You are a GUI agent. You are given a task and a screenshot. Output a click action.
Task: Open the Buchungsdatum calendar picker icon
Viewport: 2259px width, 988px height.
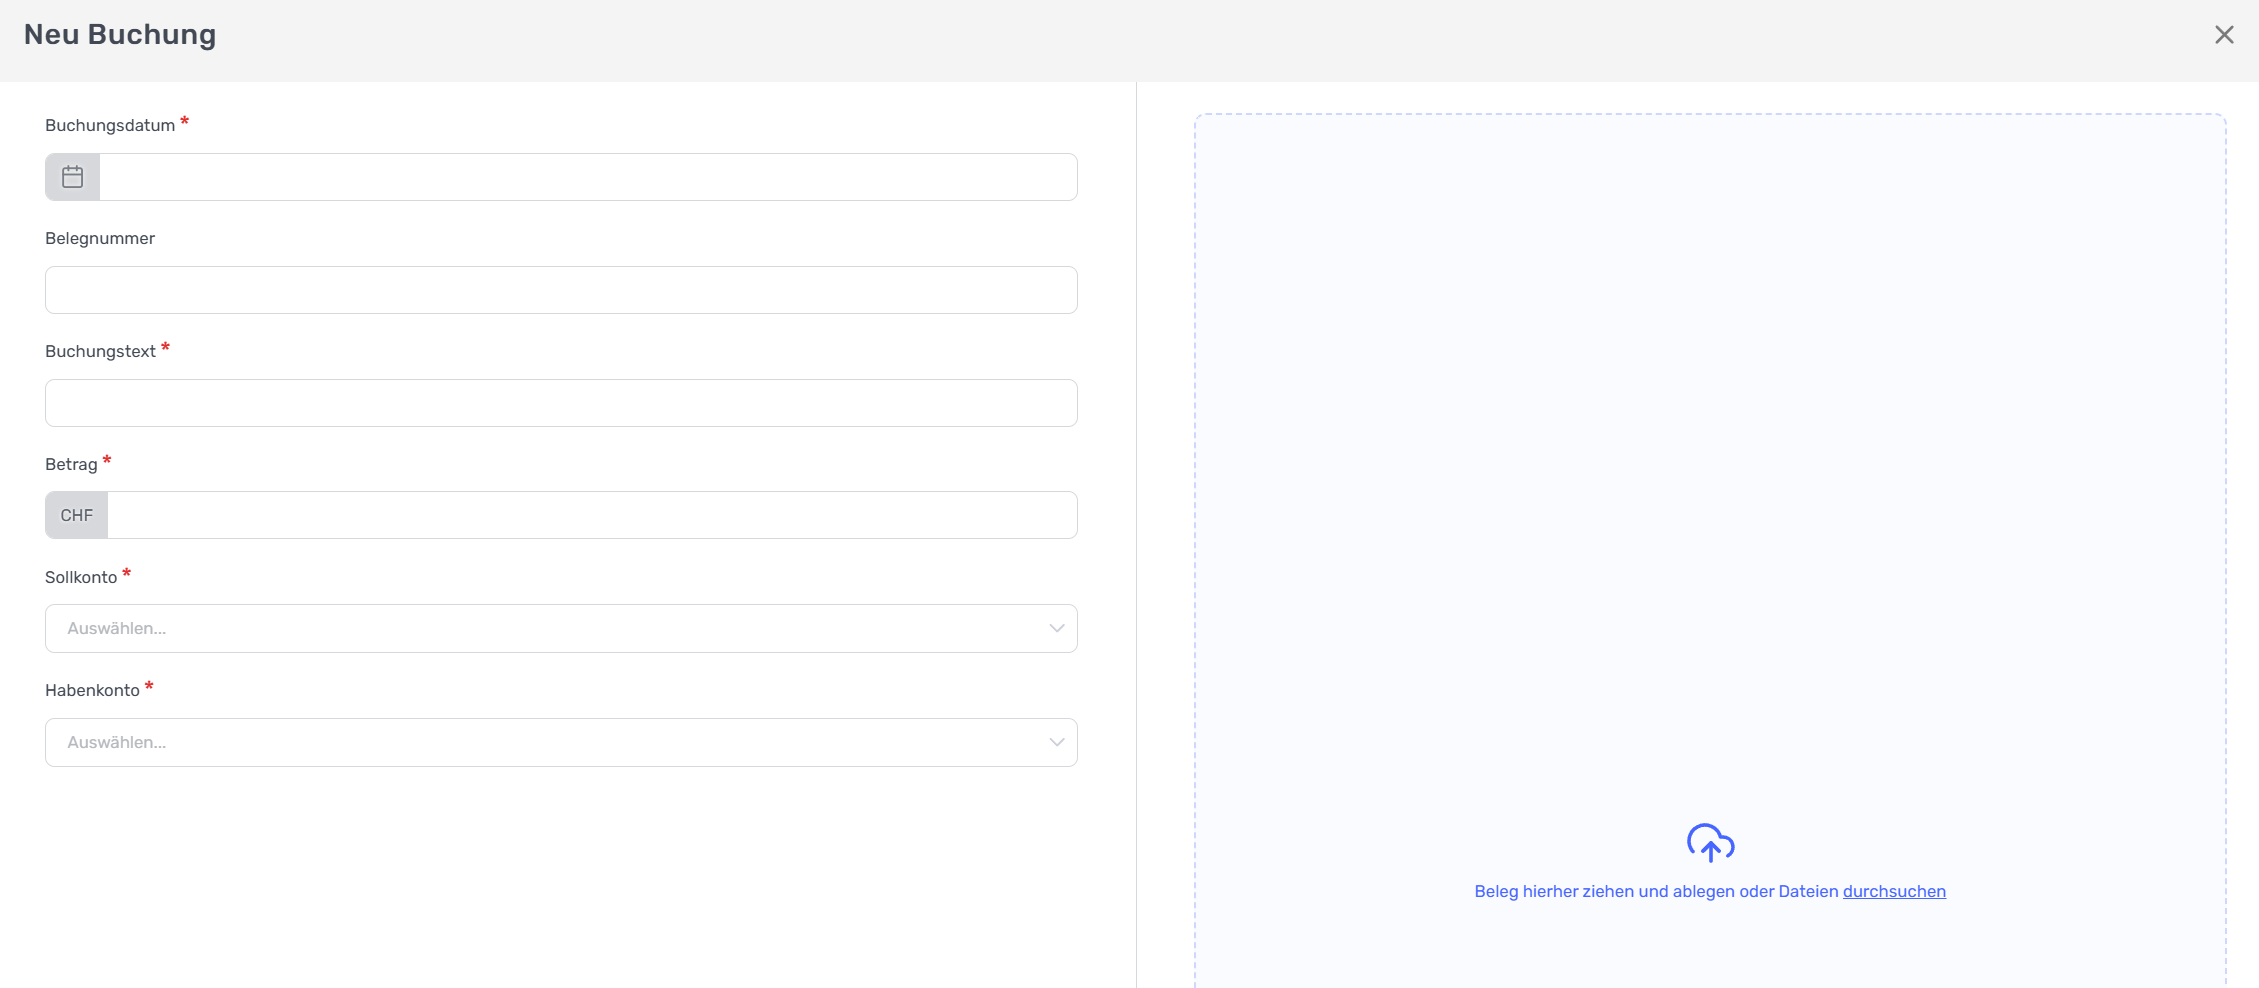point(73,177)
